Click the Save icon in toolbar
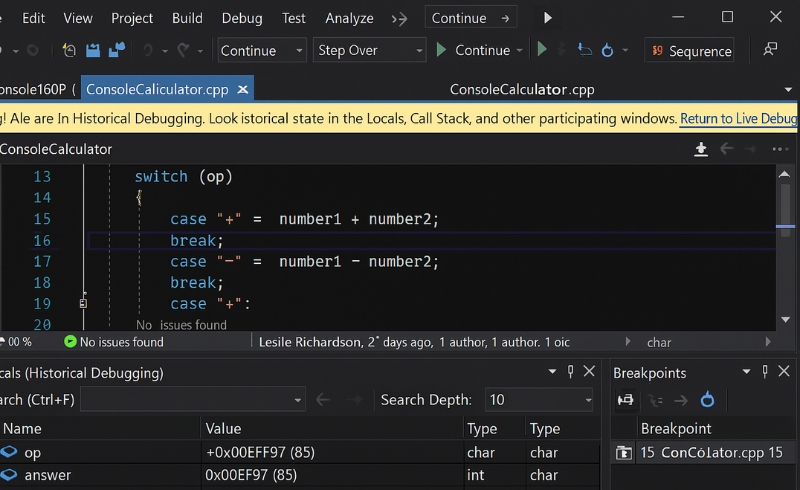The height and width of the screenshot is (490, 800). click(93, 50)
